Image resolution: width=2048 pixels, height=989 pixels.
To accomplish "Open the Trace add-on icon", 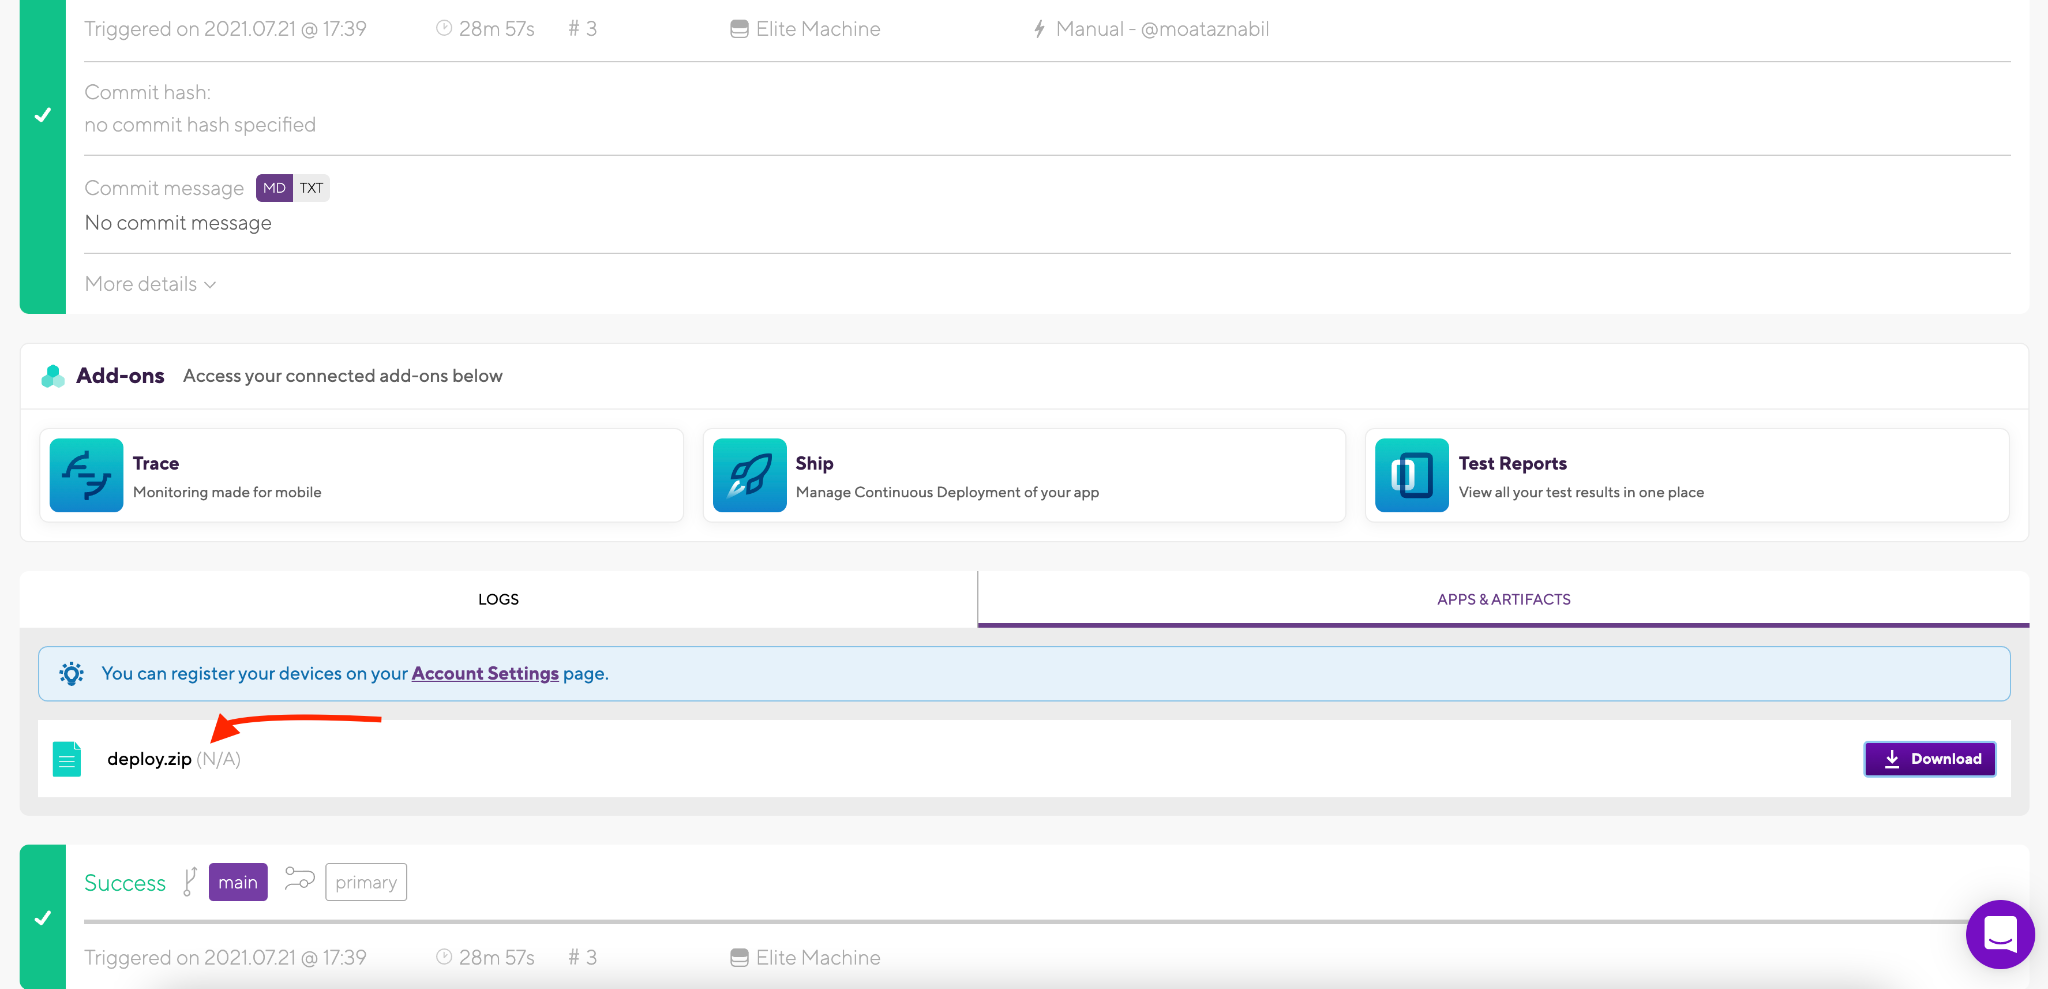I will [86, 475].
